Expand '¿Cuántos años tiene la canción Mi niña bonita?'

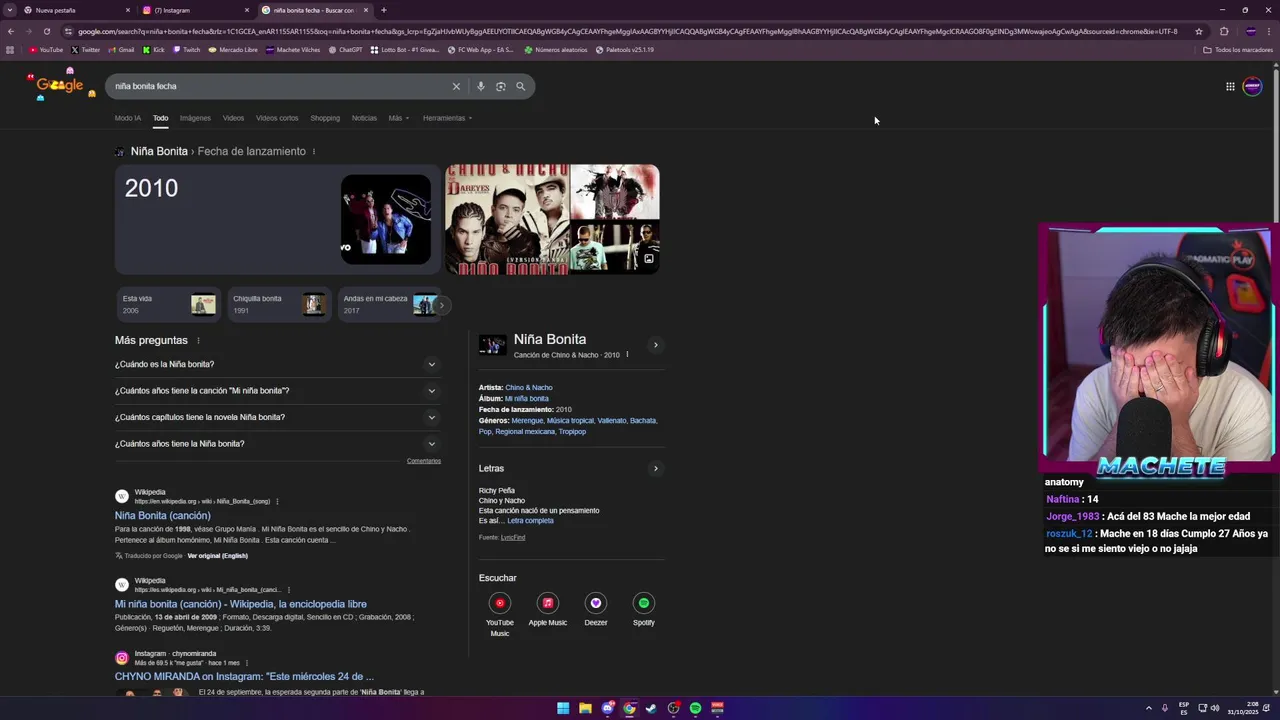coord(276,391)
